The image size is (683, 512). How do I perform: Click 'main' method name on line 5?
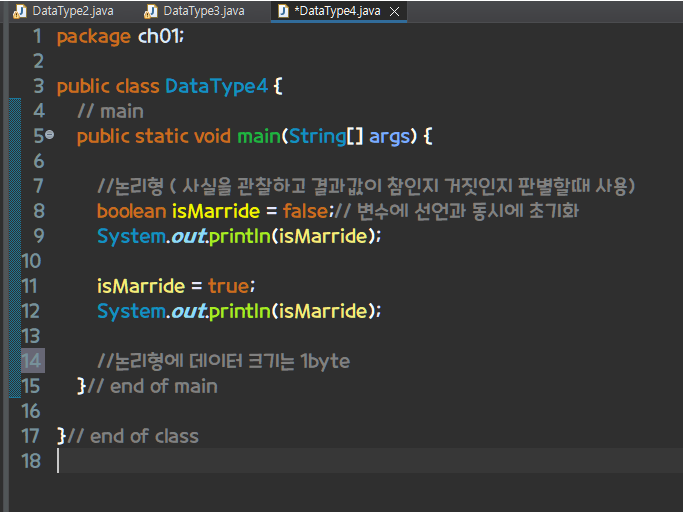(x=259, y=136)
